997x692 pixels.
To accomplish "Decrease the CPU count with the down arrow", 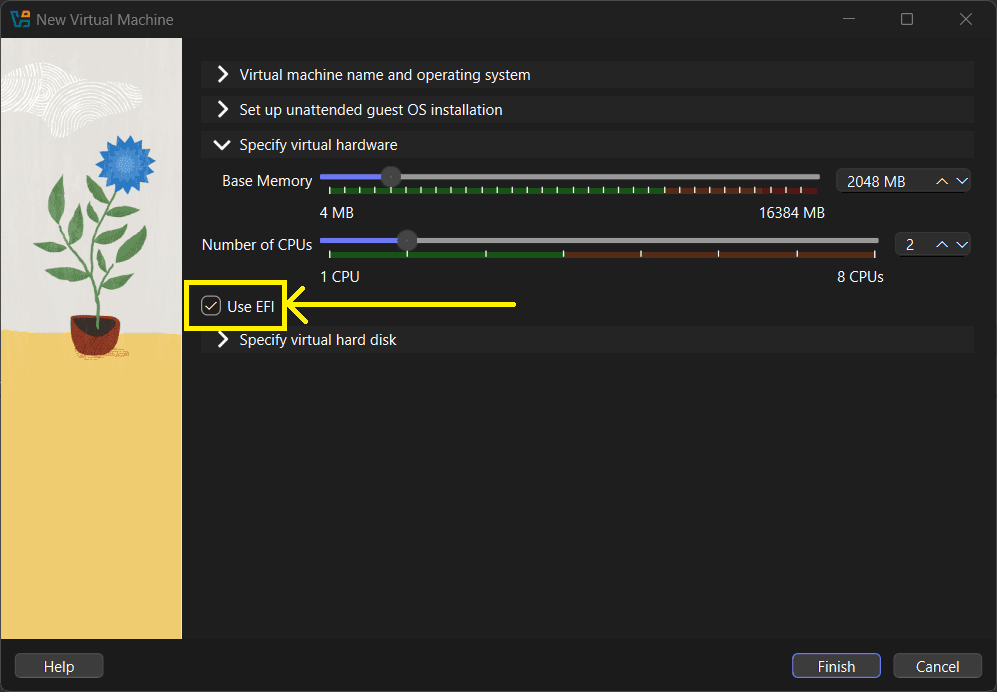I will [962, 244].
